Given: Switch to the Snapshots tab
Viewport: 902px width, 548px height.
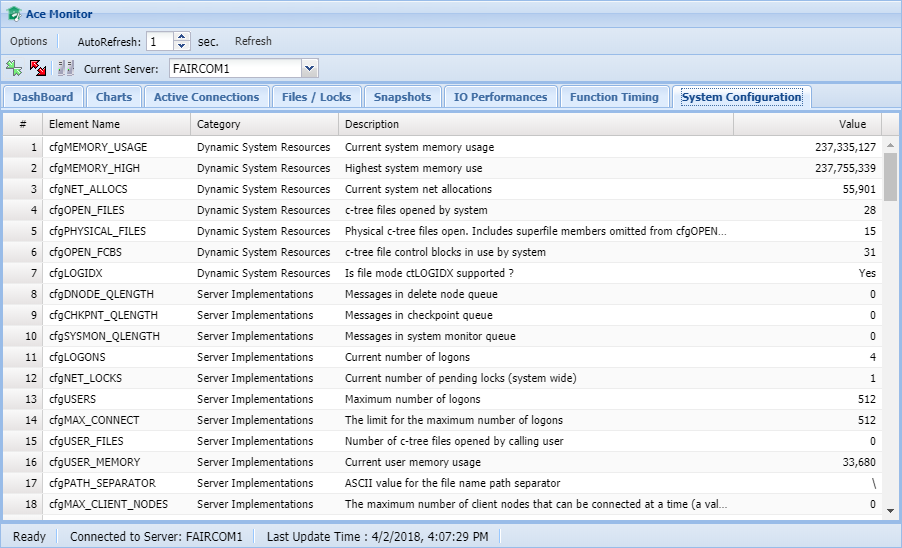Looking at the screenshot, I should [x=402, y=97].
